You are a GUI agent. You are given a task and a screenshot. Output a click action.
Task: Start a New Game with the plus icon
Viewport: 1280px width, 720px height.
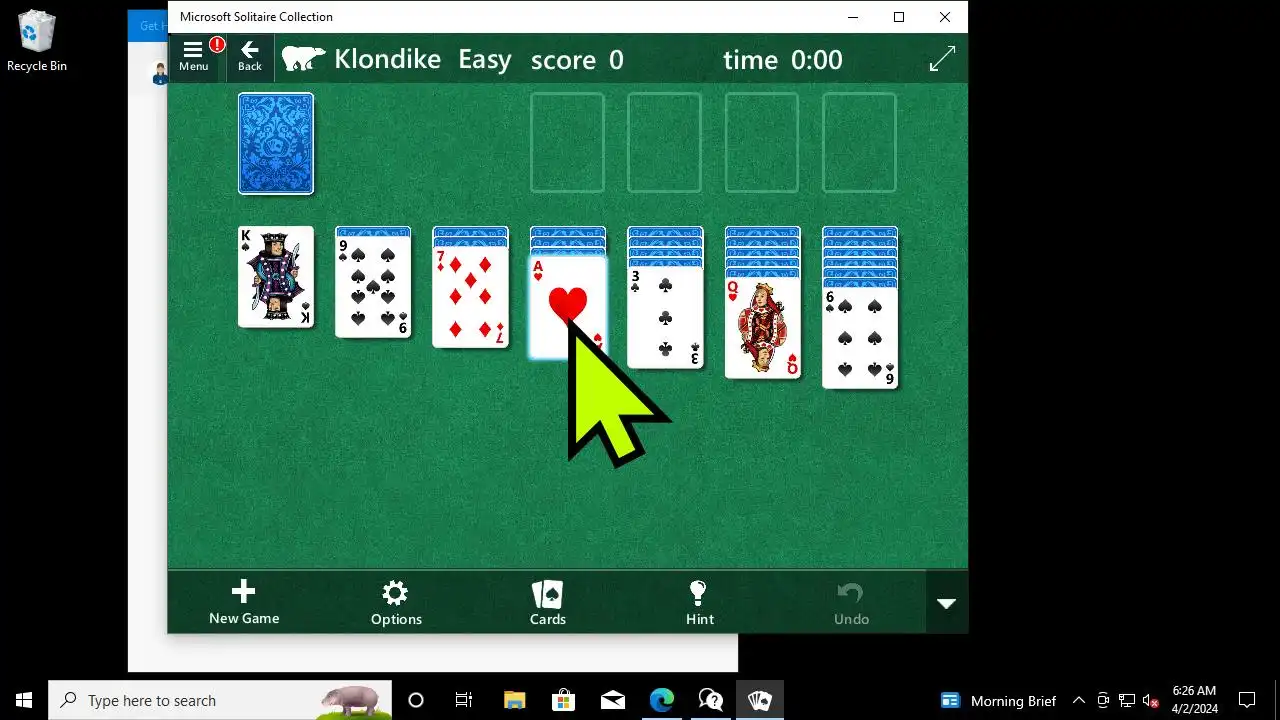tap(244, 603)
